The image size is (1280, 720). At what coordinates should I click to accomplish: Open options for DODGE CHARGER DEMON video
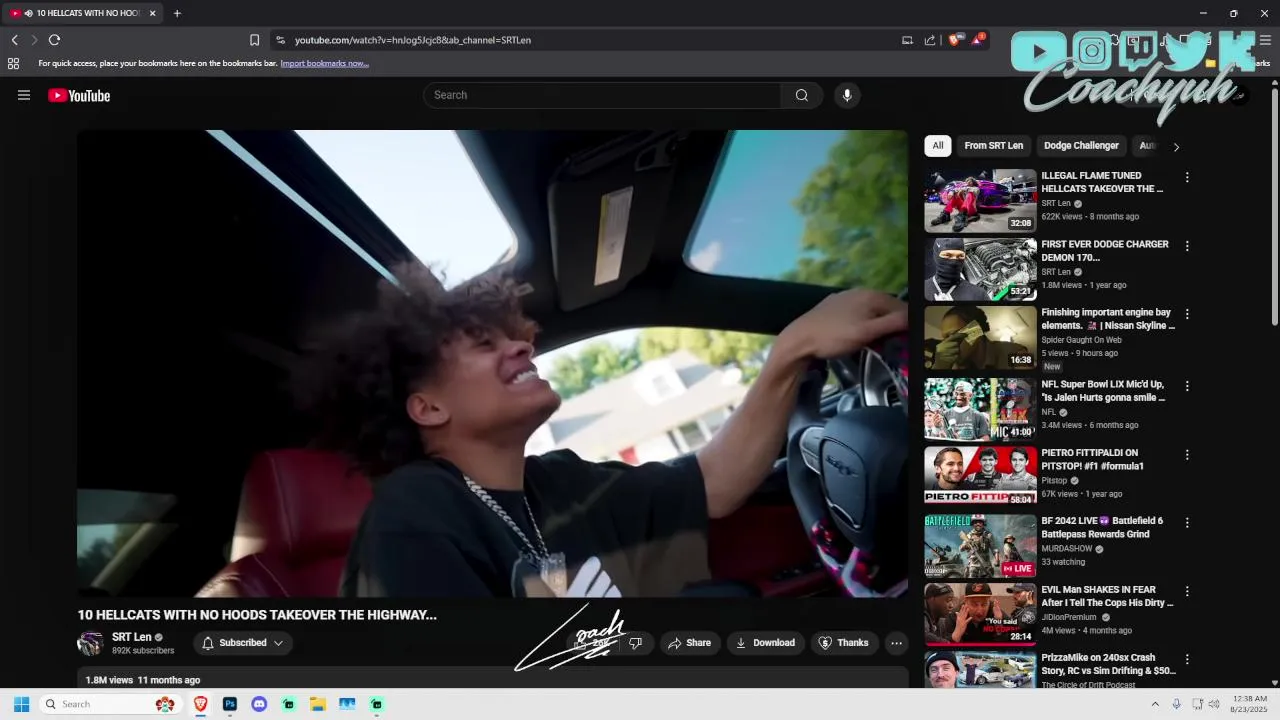[1187, 245]
